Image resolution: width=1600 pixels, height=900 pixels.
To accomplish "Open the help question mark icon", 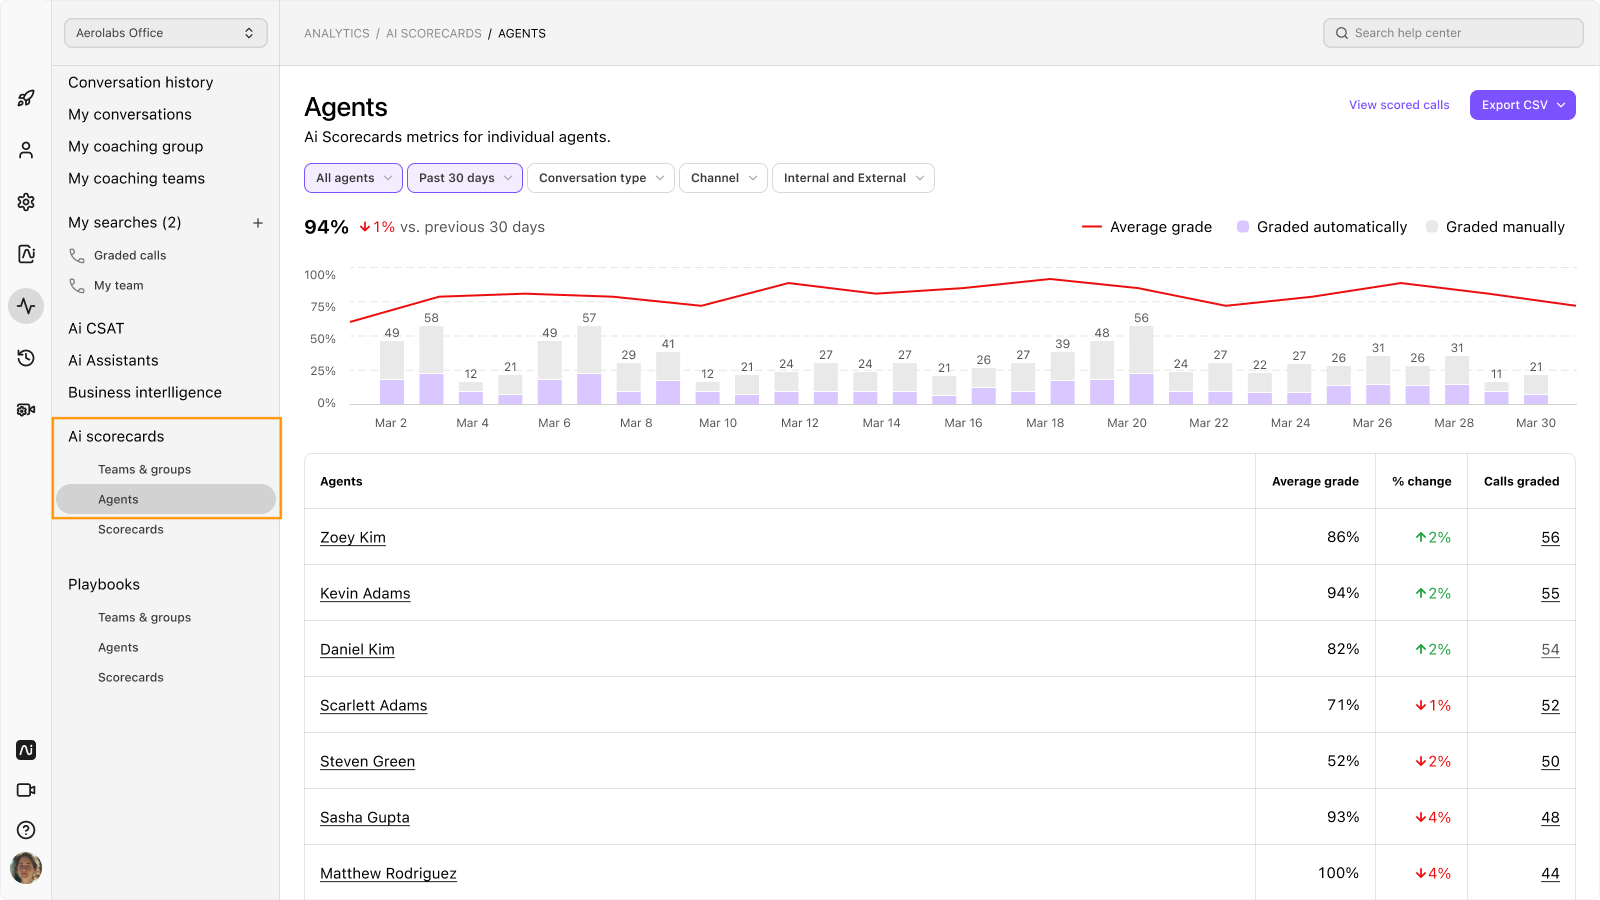I will (x=26, y=830).
